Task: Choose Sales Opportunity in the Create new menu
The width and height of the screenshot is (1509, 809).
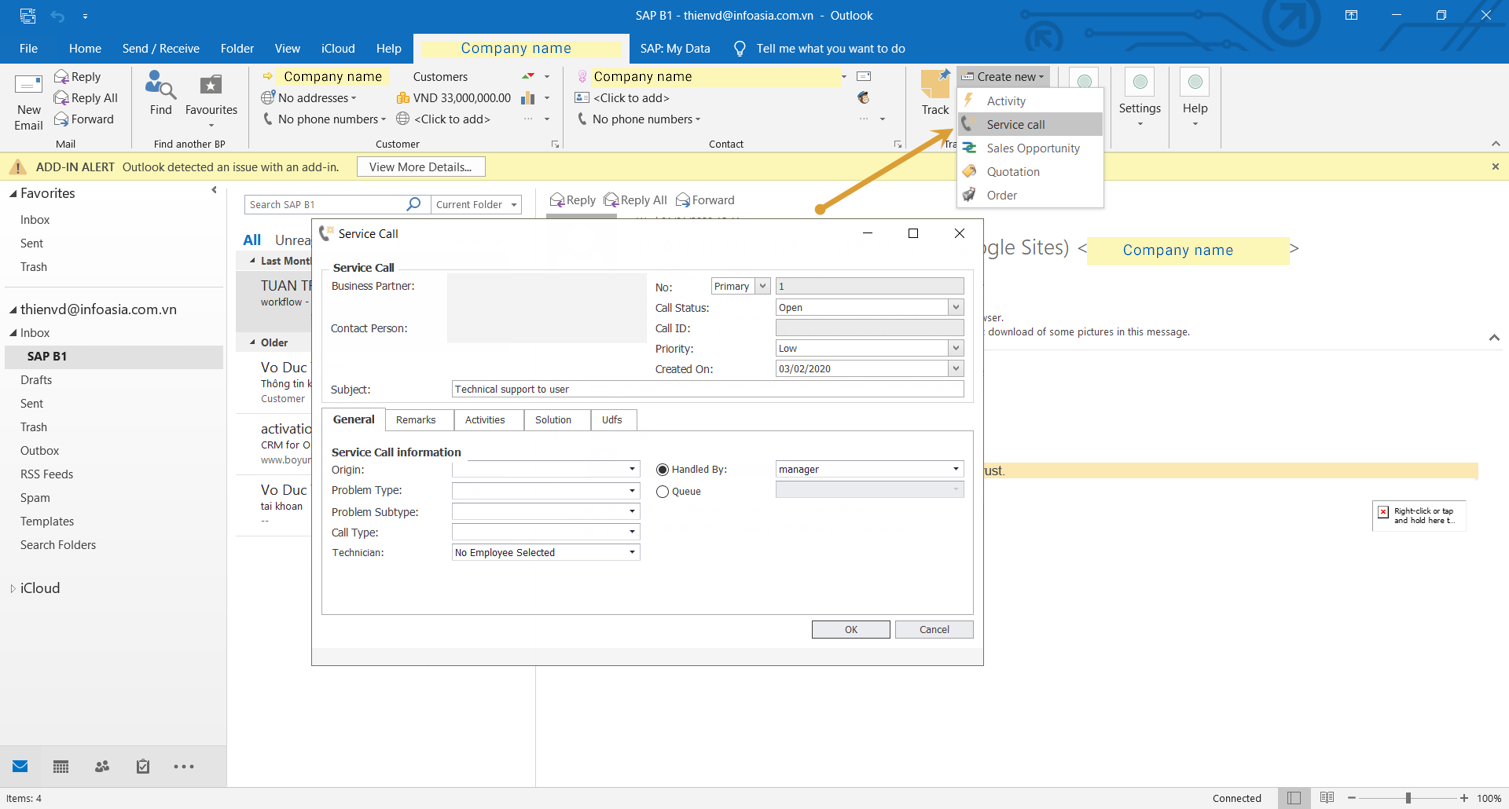Action: click(x=1030, y=148)
